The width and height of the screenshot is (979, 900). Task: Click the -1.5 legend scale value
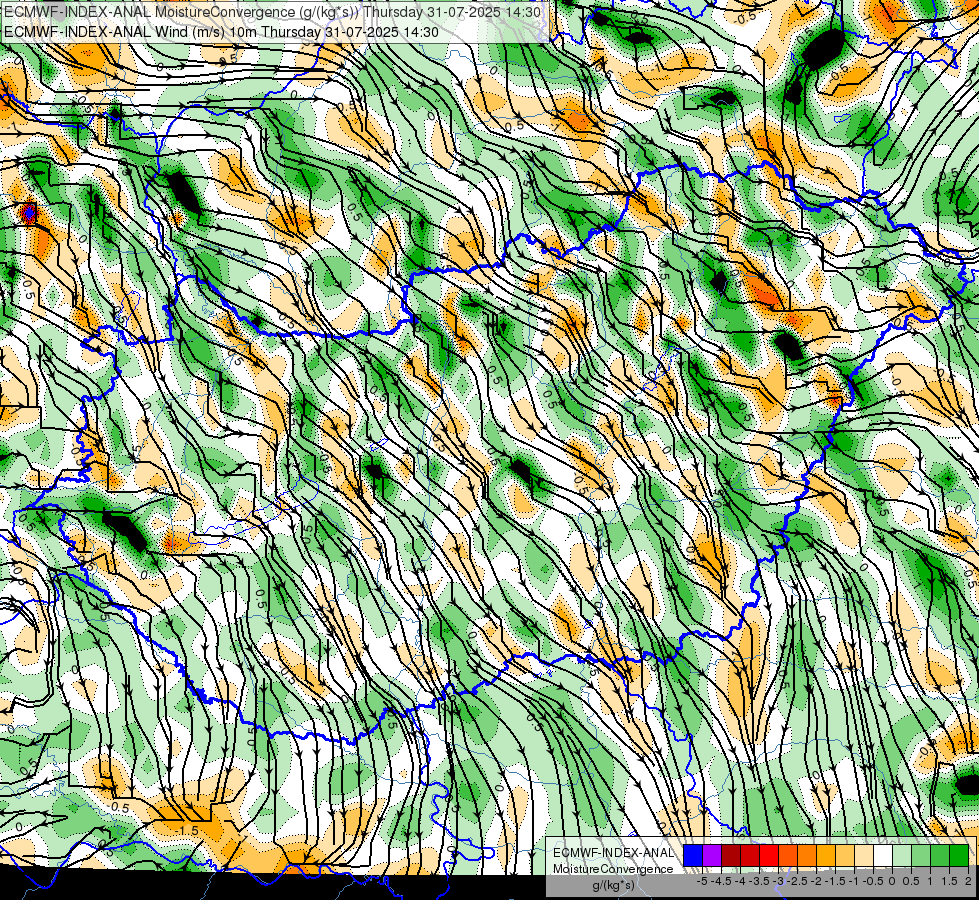[x=835, y=881]
